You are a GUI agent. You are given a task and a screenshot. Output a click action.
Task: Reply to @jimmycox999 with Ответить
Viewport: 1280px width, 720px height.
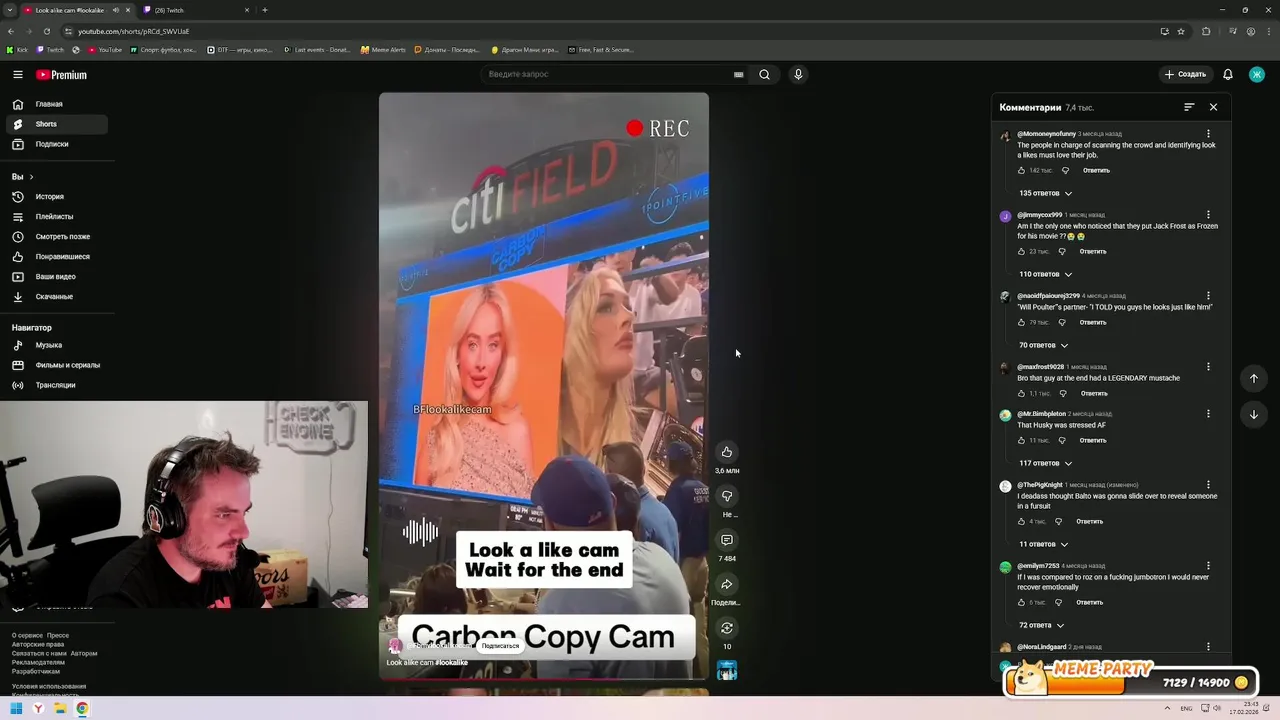coord(1092,252)
